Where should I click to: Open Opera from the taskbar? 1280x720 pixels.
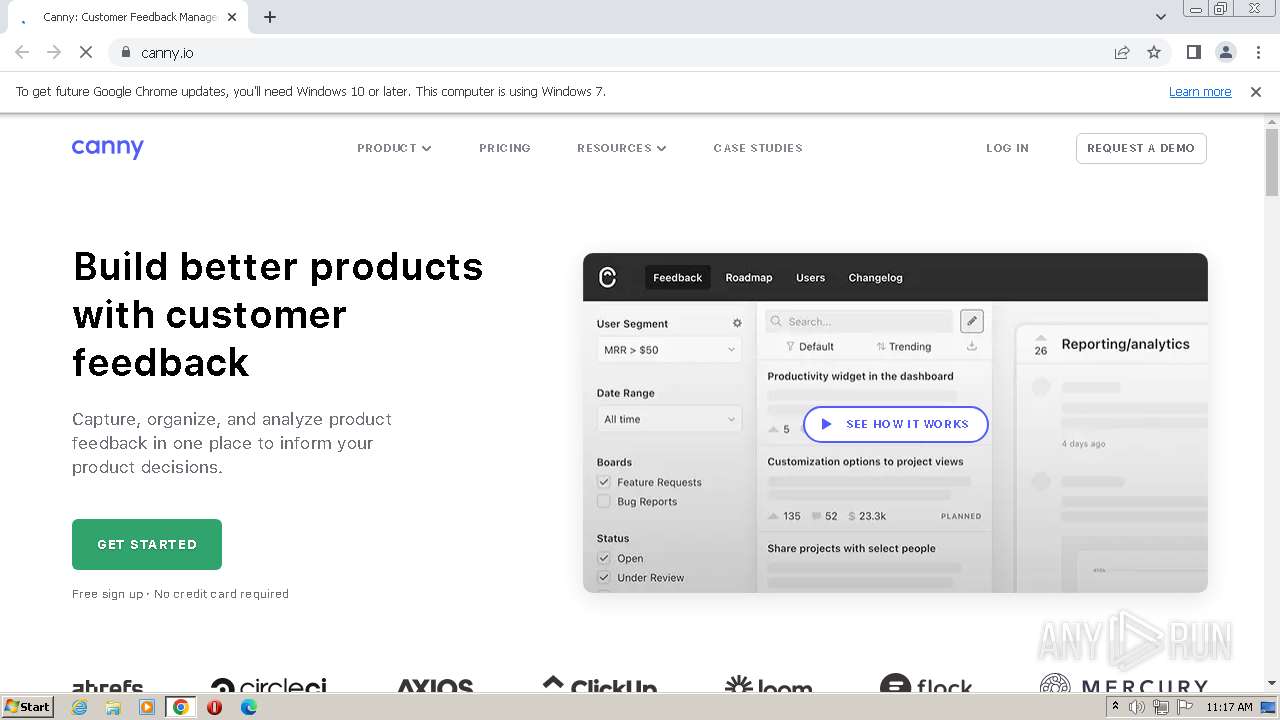point(214,707)
